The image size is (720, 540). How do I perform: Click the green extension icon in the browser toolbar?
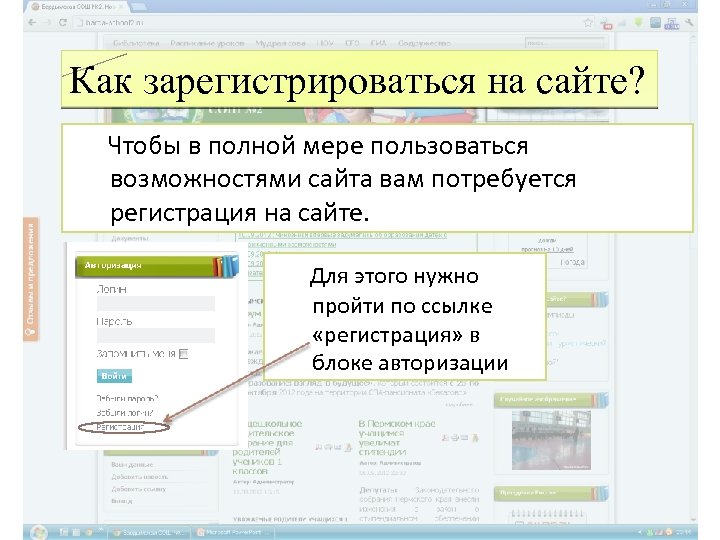tap(639, 22)
